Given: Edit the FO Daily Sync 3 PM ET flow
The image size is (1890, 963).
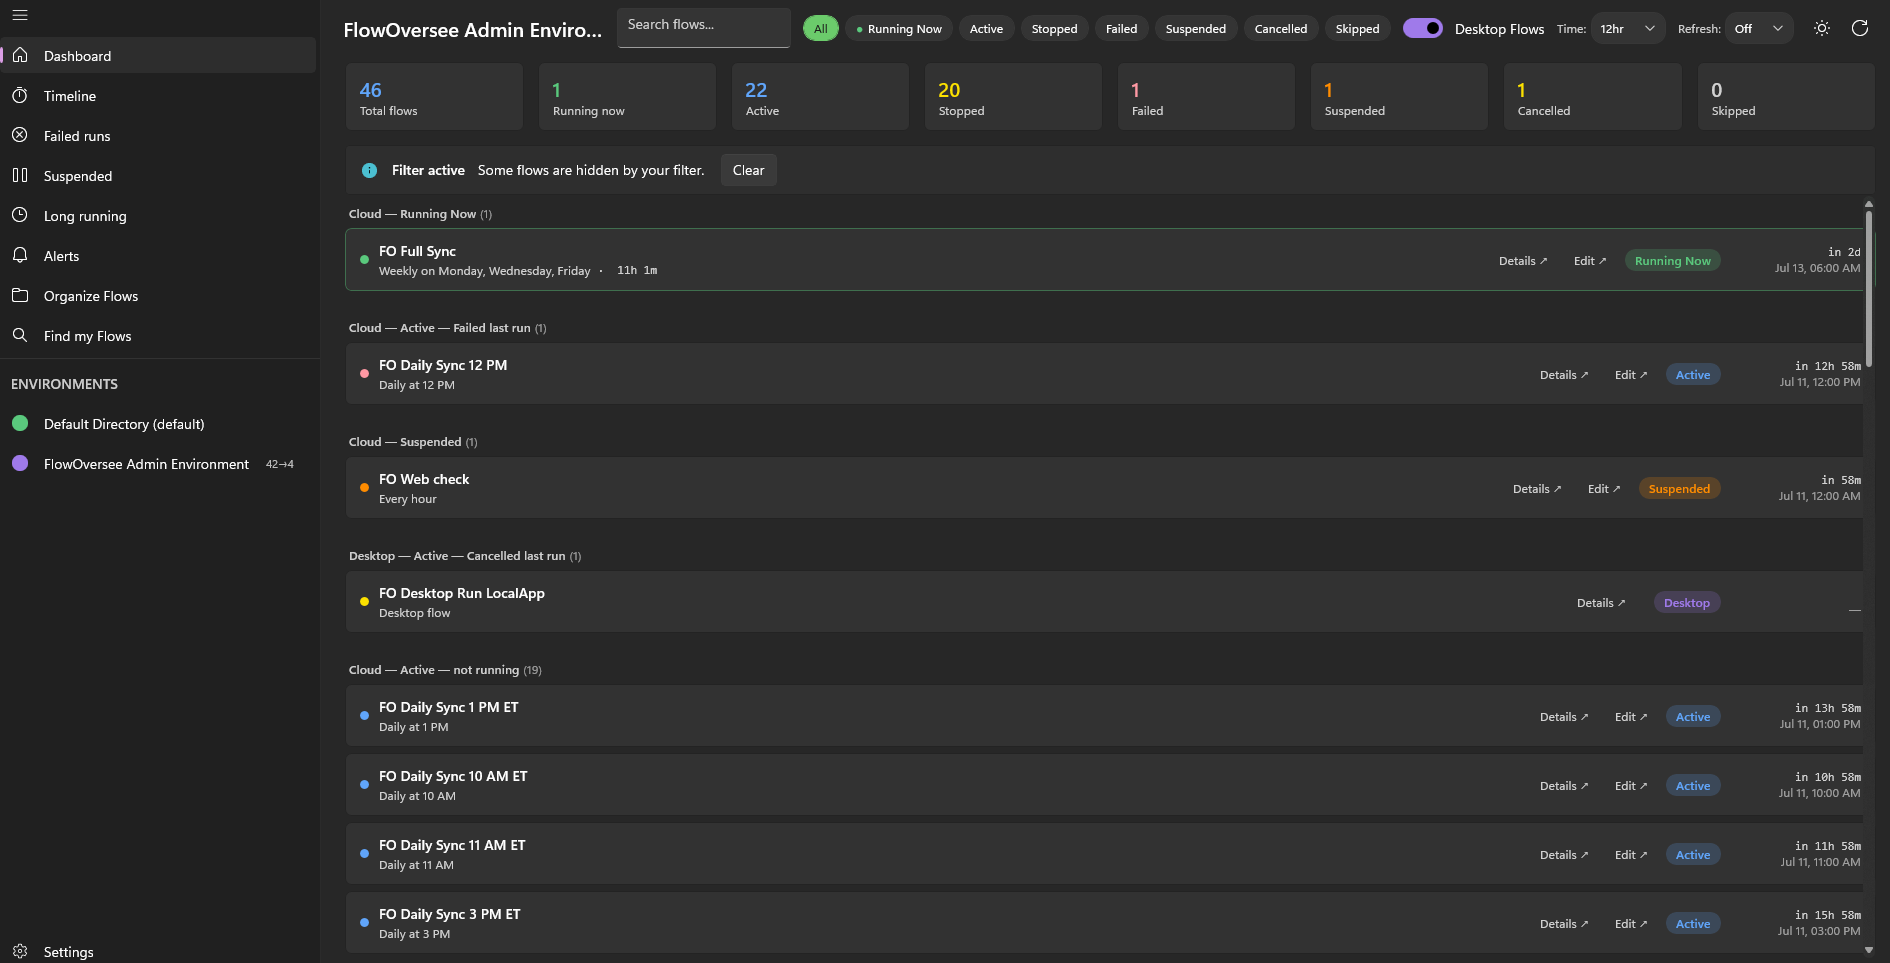Looking at the screenshot, I should pos(1631,923).
